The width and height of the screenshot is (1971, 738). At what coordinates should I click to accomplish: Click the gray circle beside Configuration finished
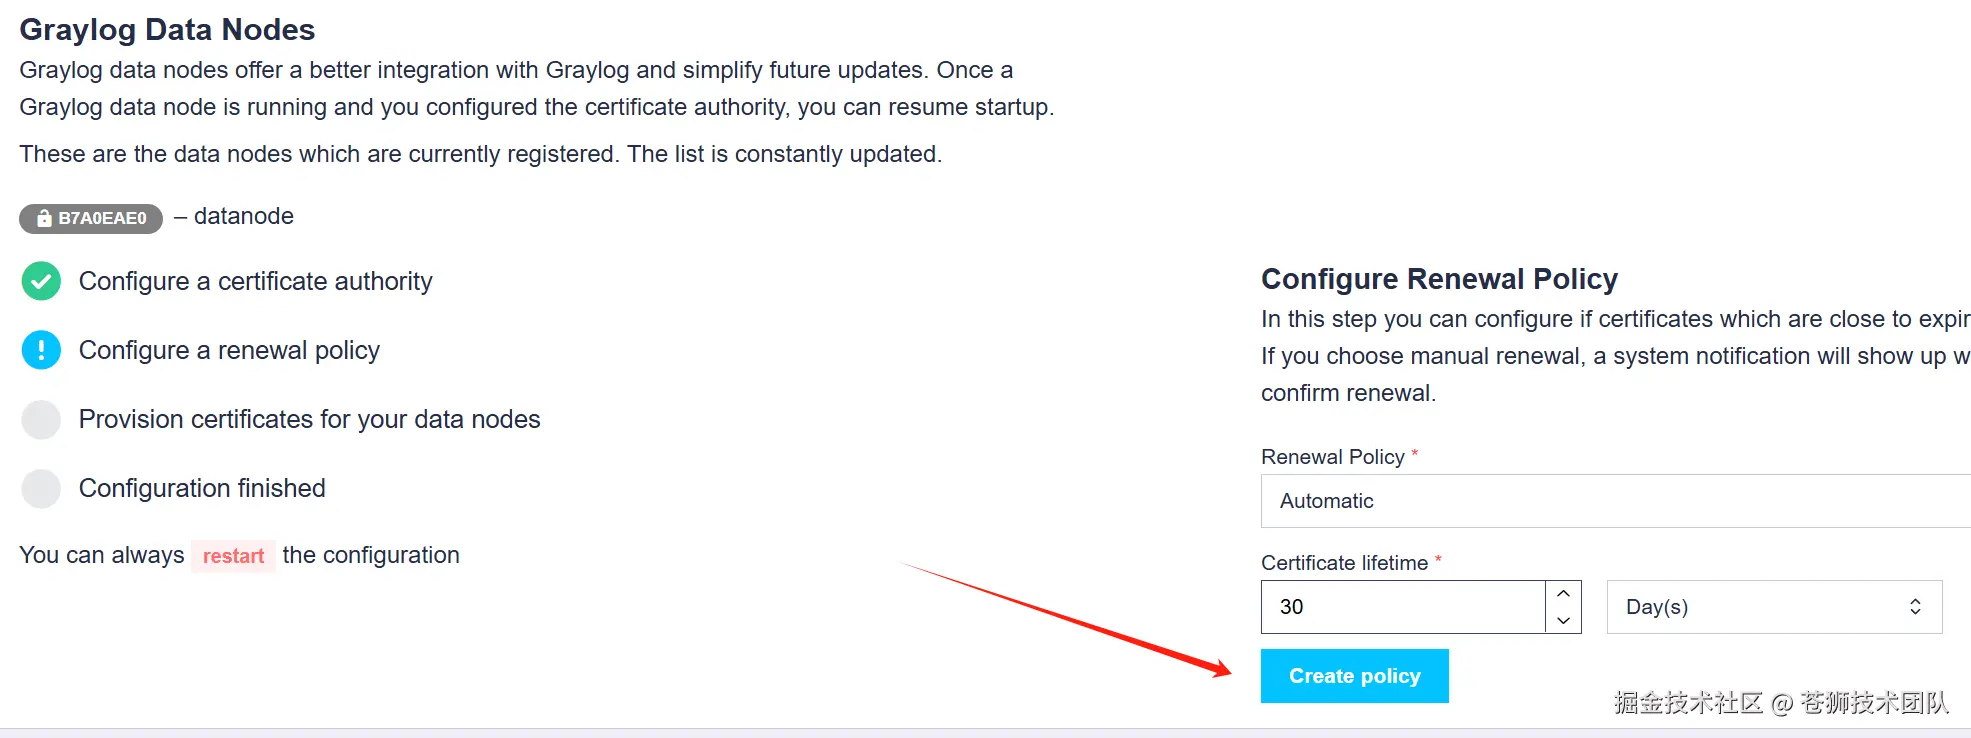[41, 488]
